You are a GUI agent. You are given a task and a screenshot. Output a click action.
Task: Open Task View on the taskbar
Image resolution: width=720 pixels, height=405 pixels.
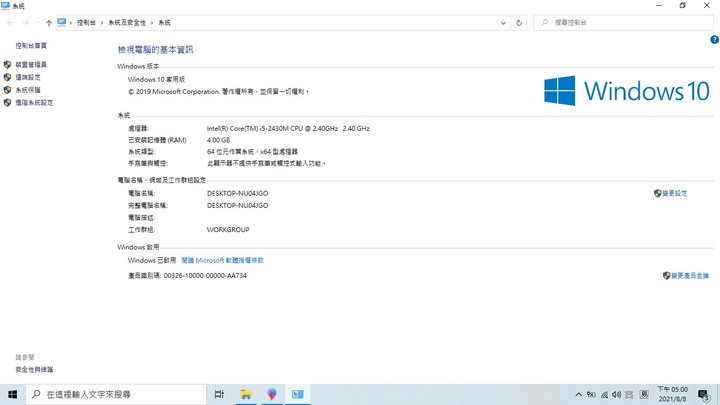click(219, 394)
